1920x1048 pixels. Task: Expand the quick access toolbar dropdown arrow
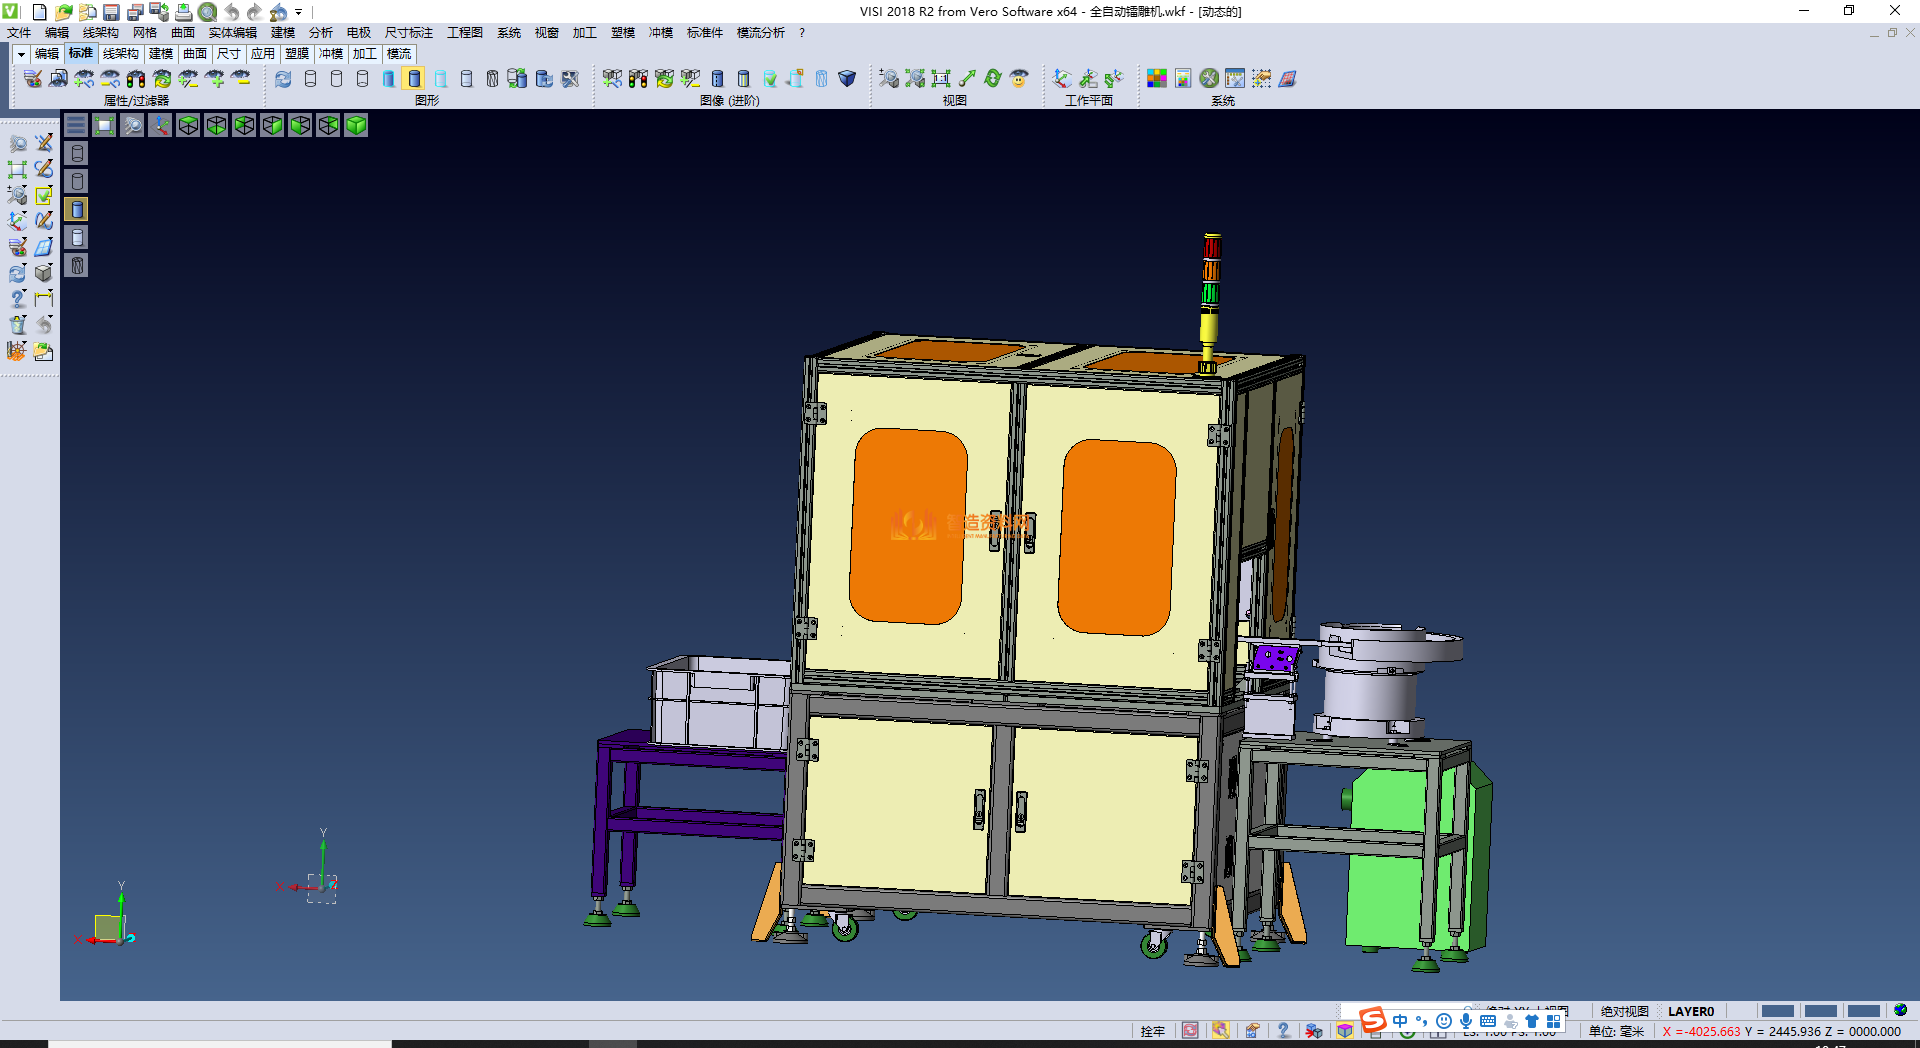click(298, 12)
